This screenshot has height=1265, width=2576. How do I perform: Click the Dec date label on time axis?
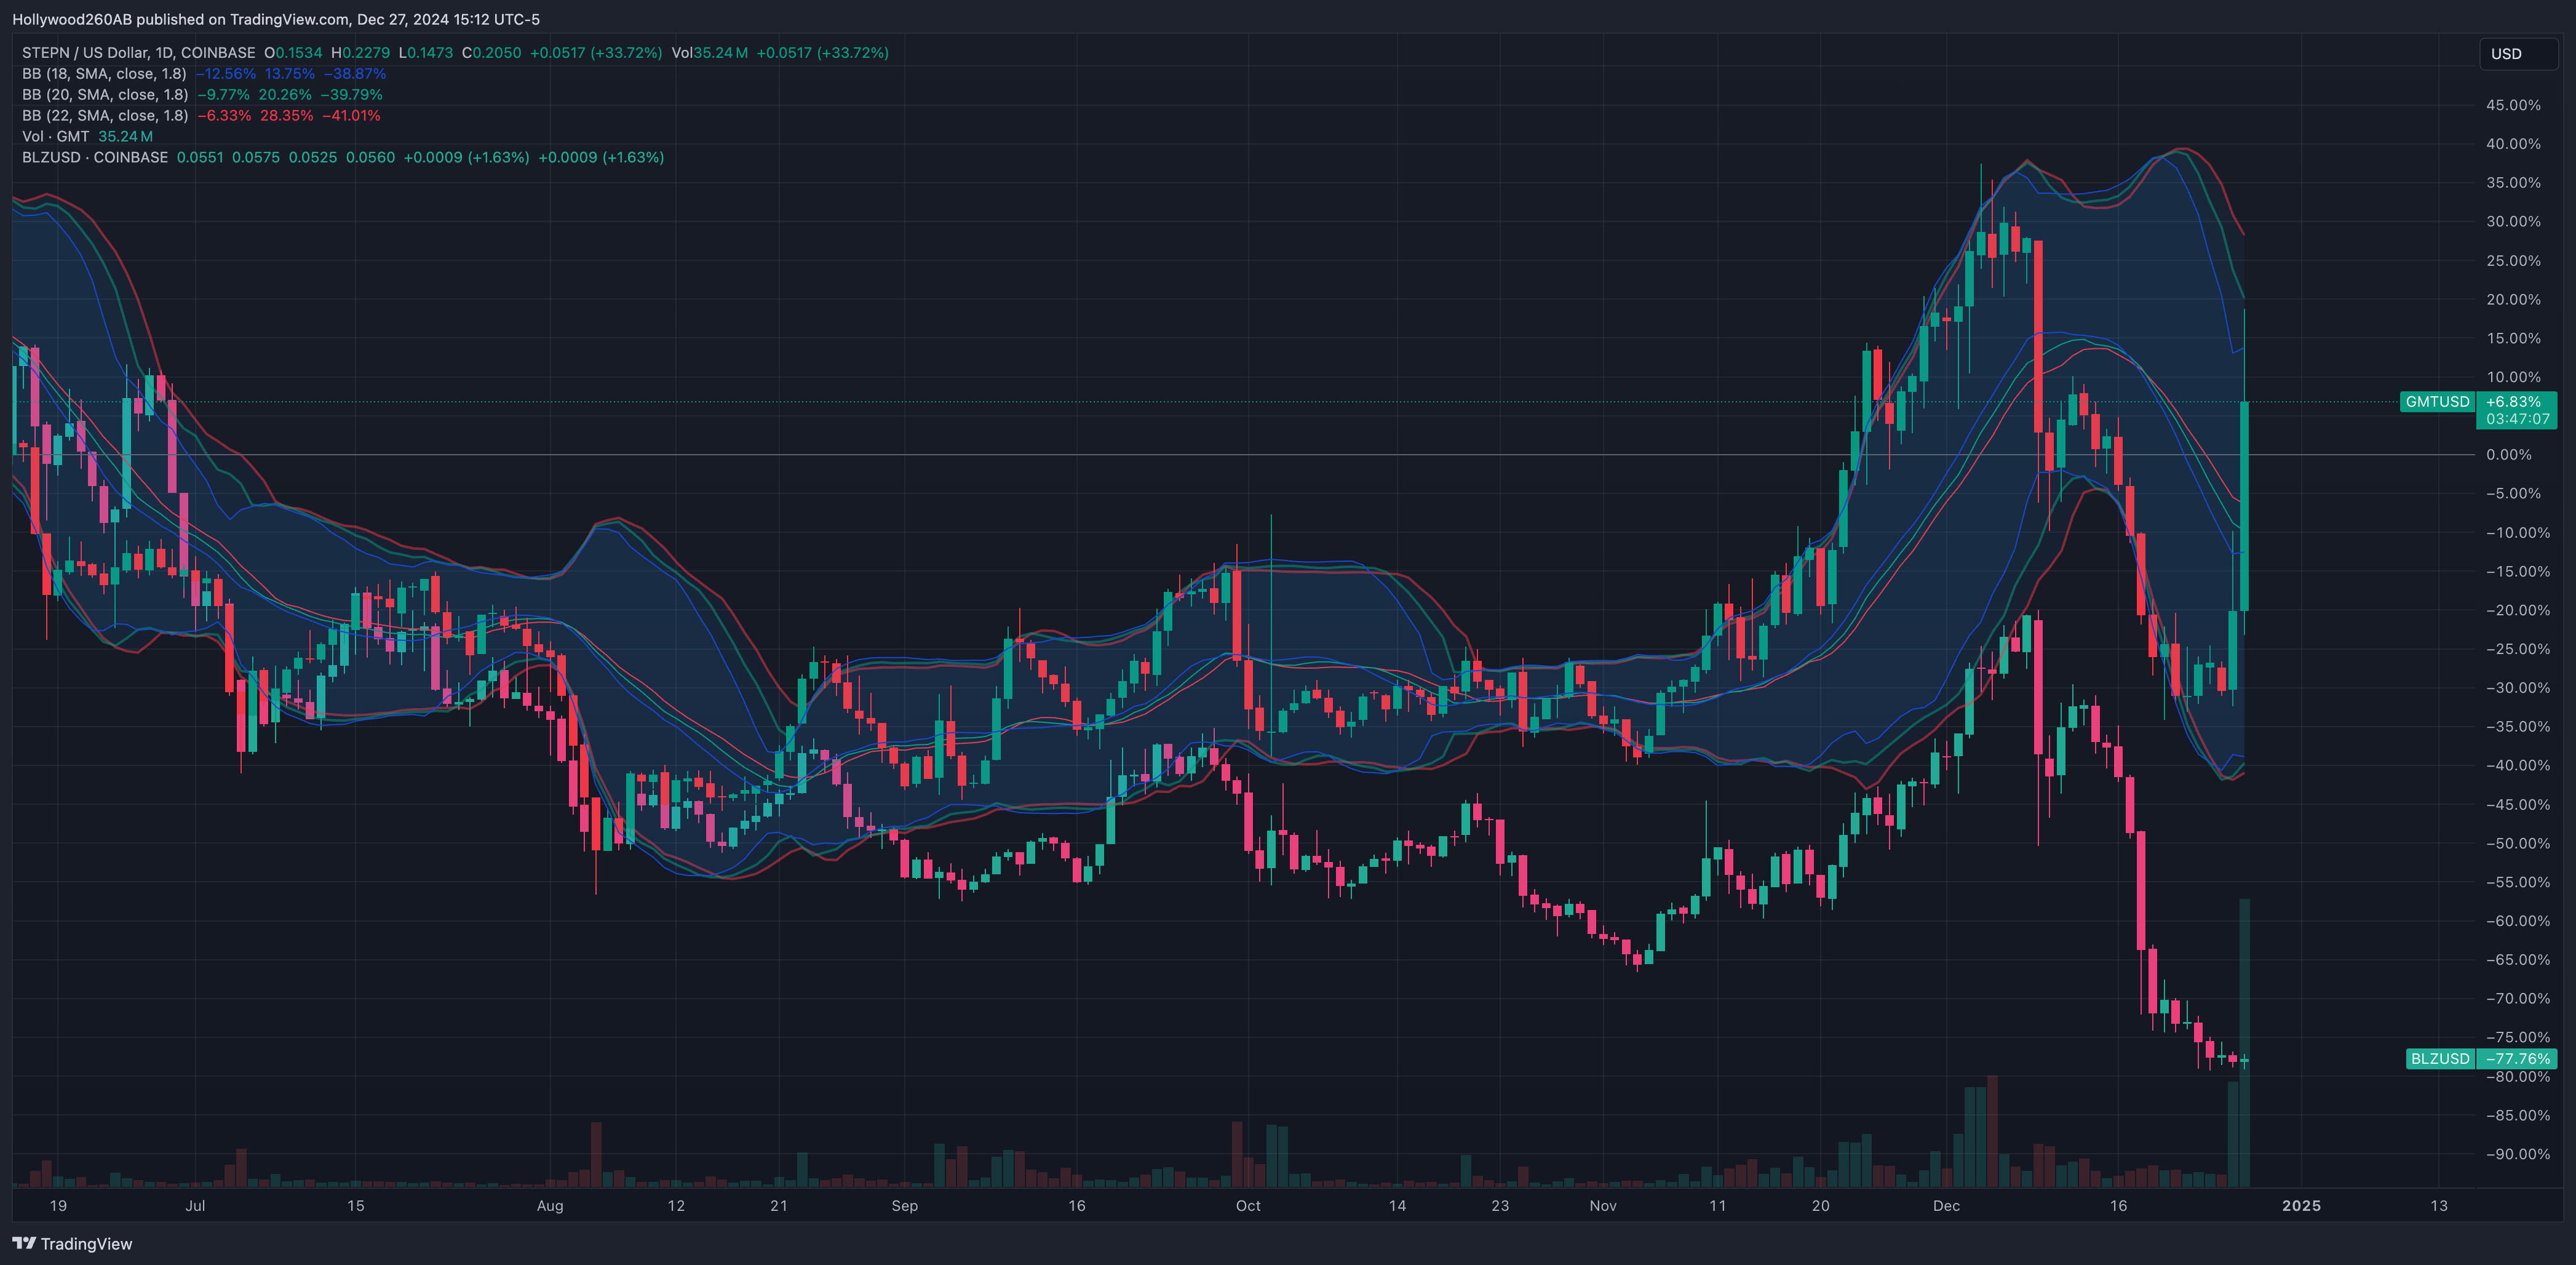coord(1946,1206)
